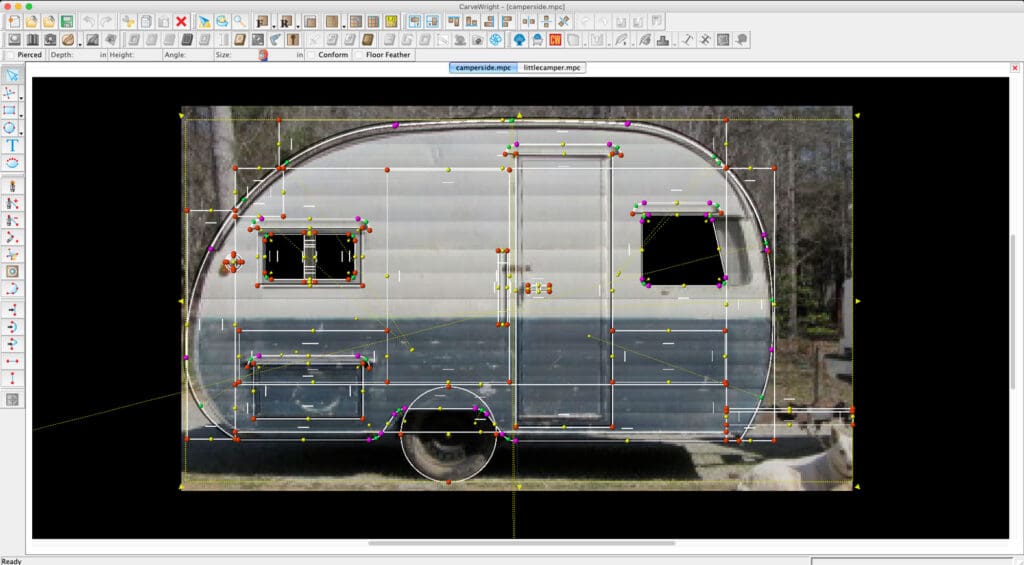
Task: Click the horizontal scrollbar below the canvas
Action: [x=520, y=543]
